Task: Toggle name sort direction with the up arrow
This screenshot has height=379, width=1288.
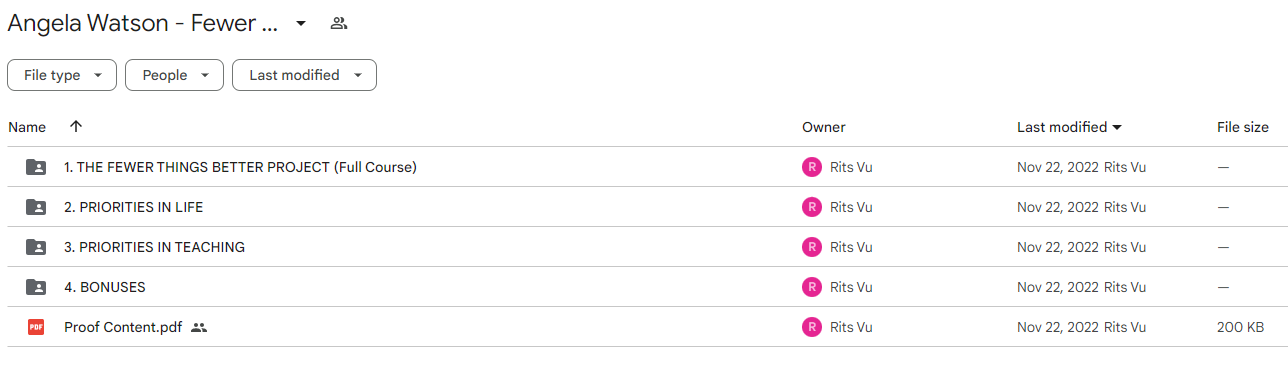Action: (76, 127)
